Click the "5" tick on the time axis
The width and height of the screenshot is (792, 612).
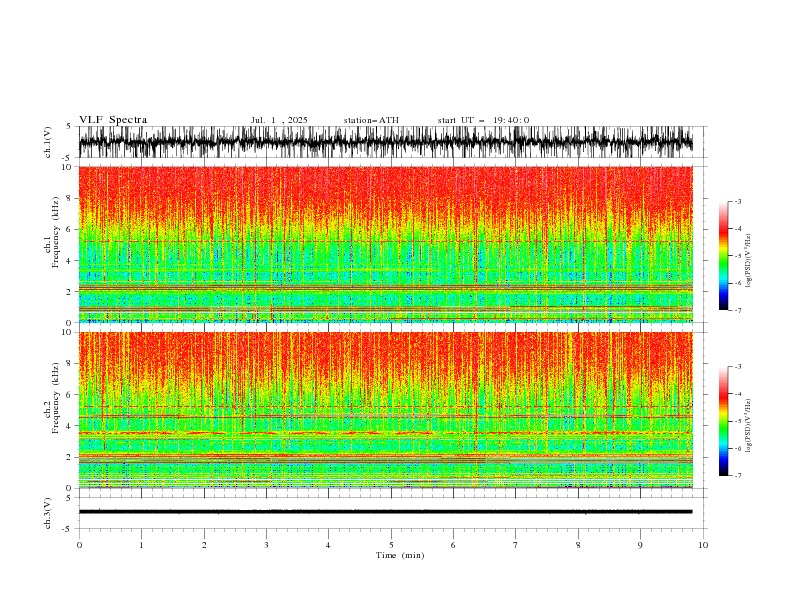point(391,545)
